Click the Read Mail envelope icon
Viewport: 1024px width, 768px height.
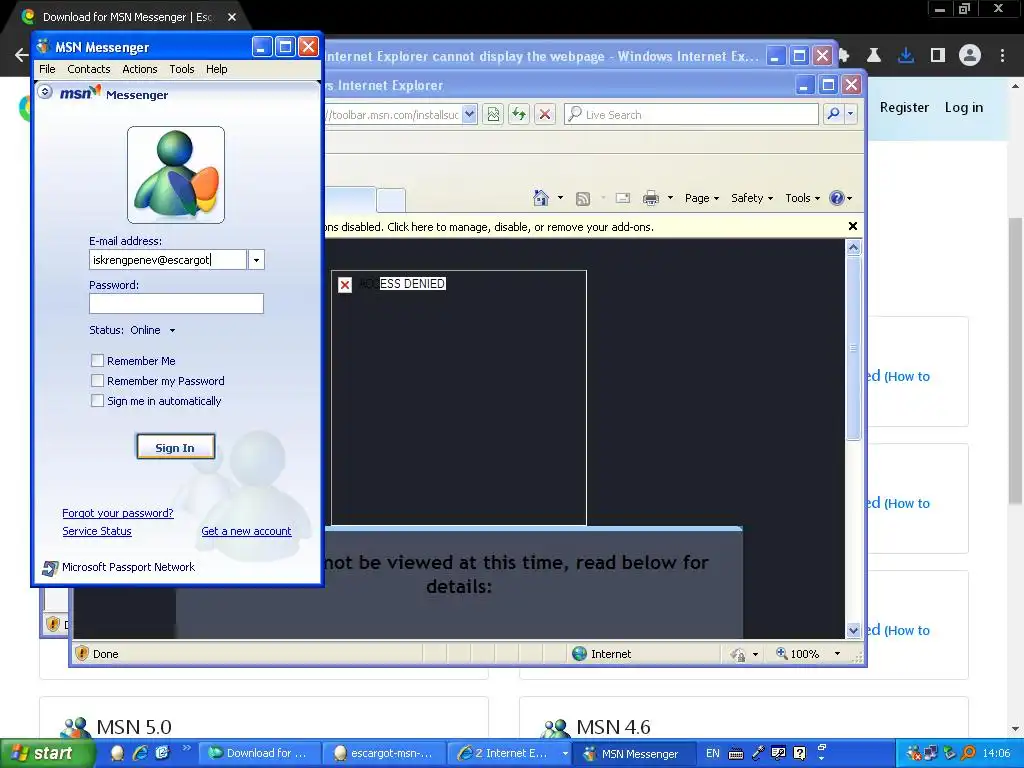coord(623,198)
